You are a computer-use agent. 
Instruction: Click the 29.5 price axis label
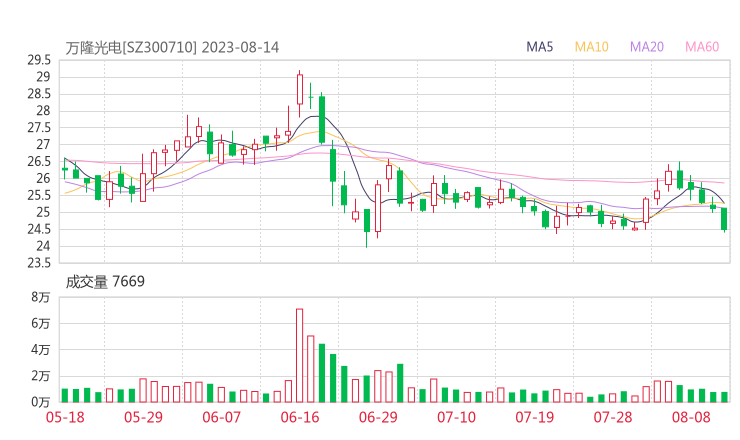tap(39, 60)
